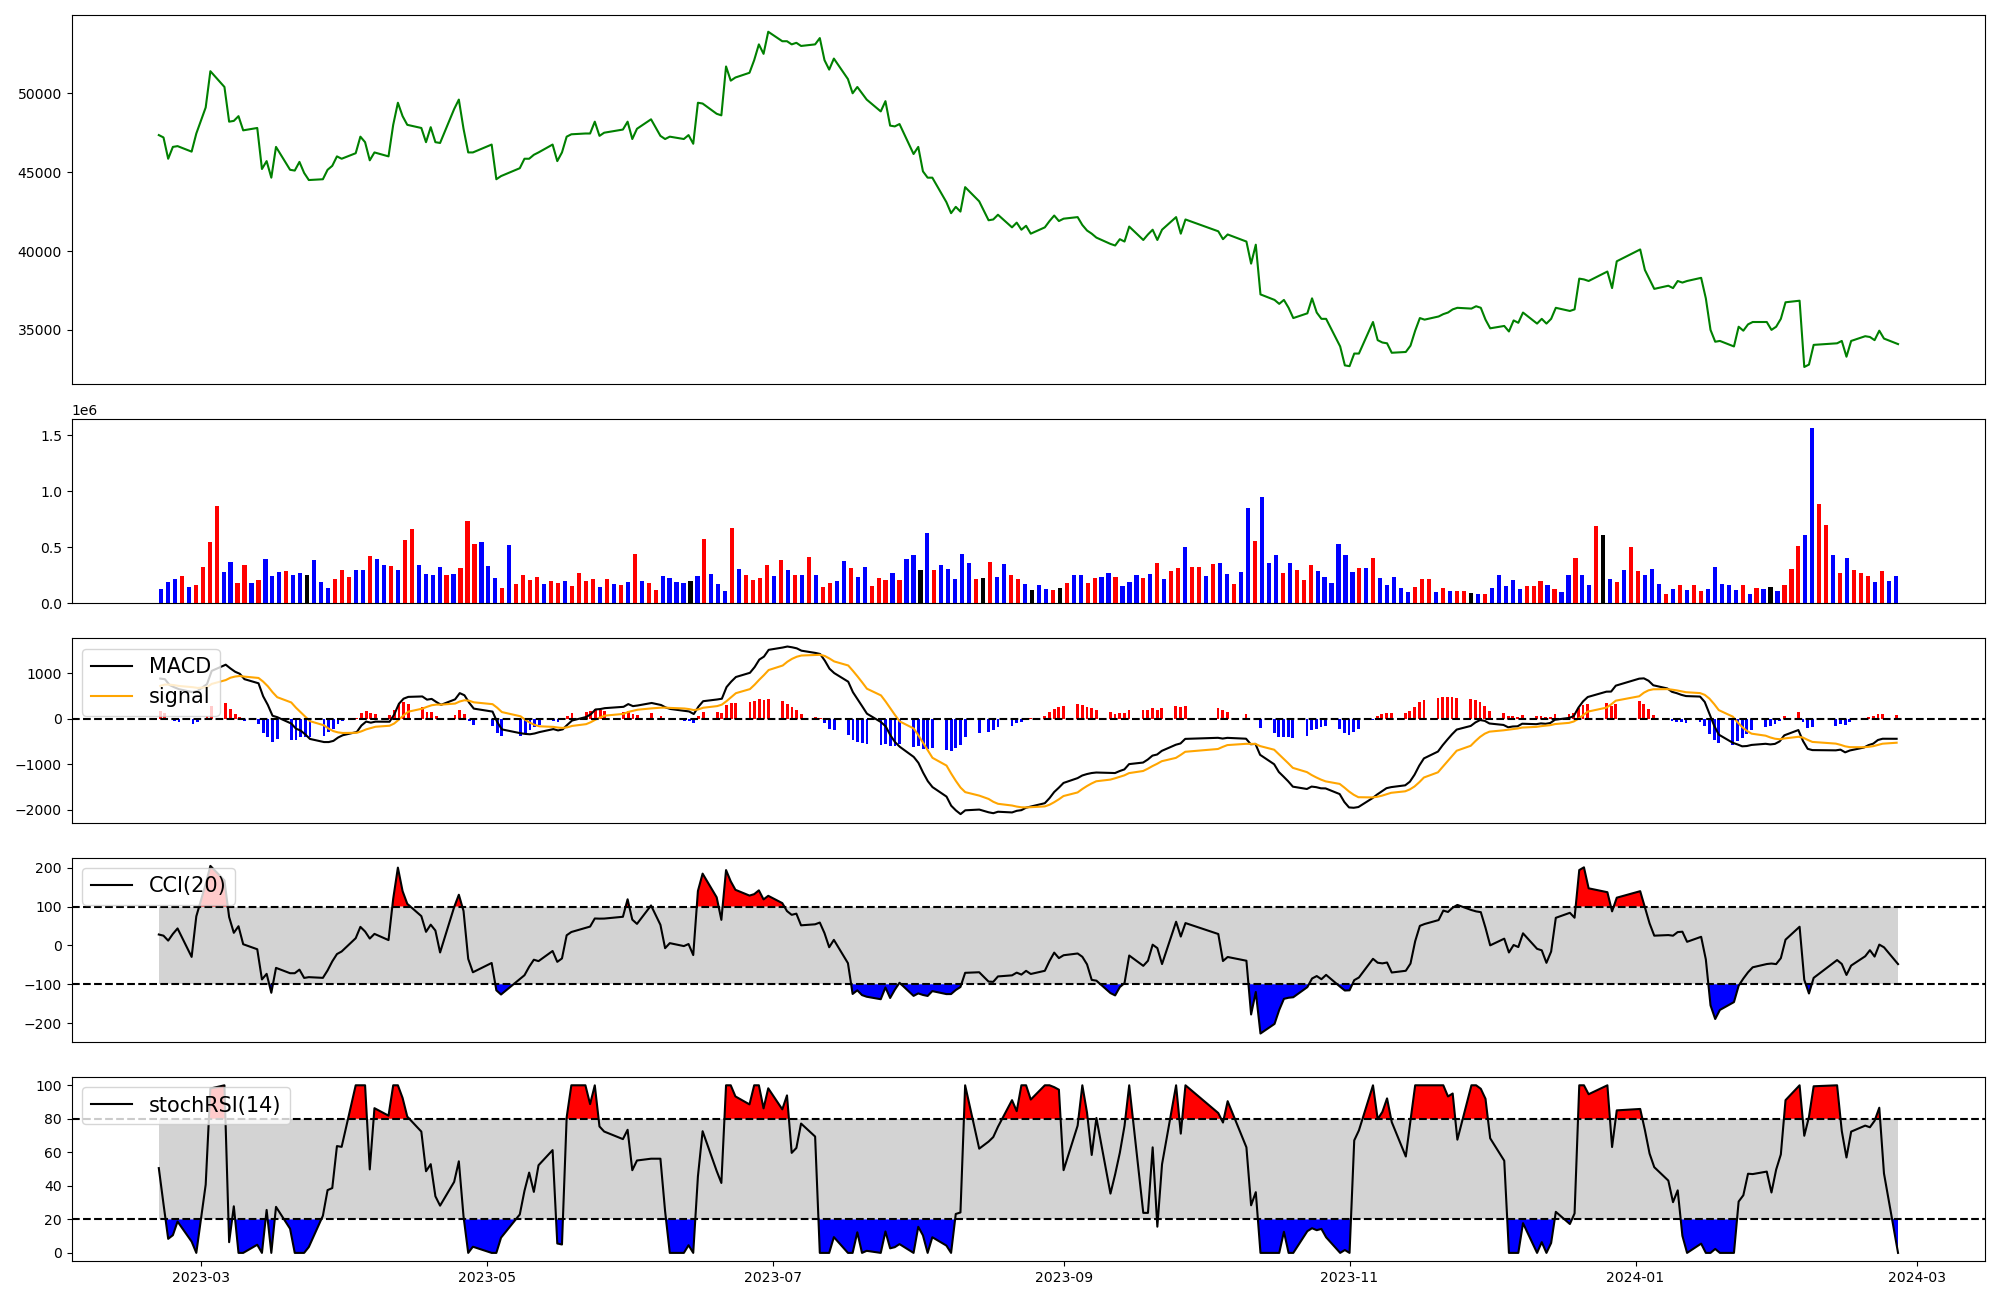
Task: Click the 1e6 volume exponent label
Action: click(x=85, y=411)
